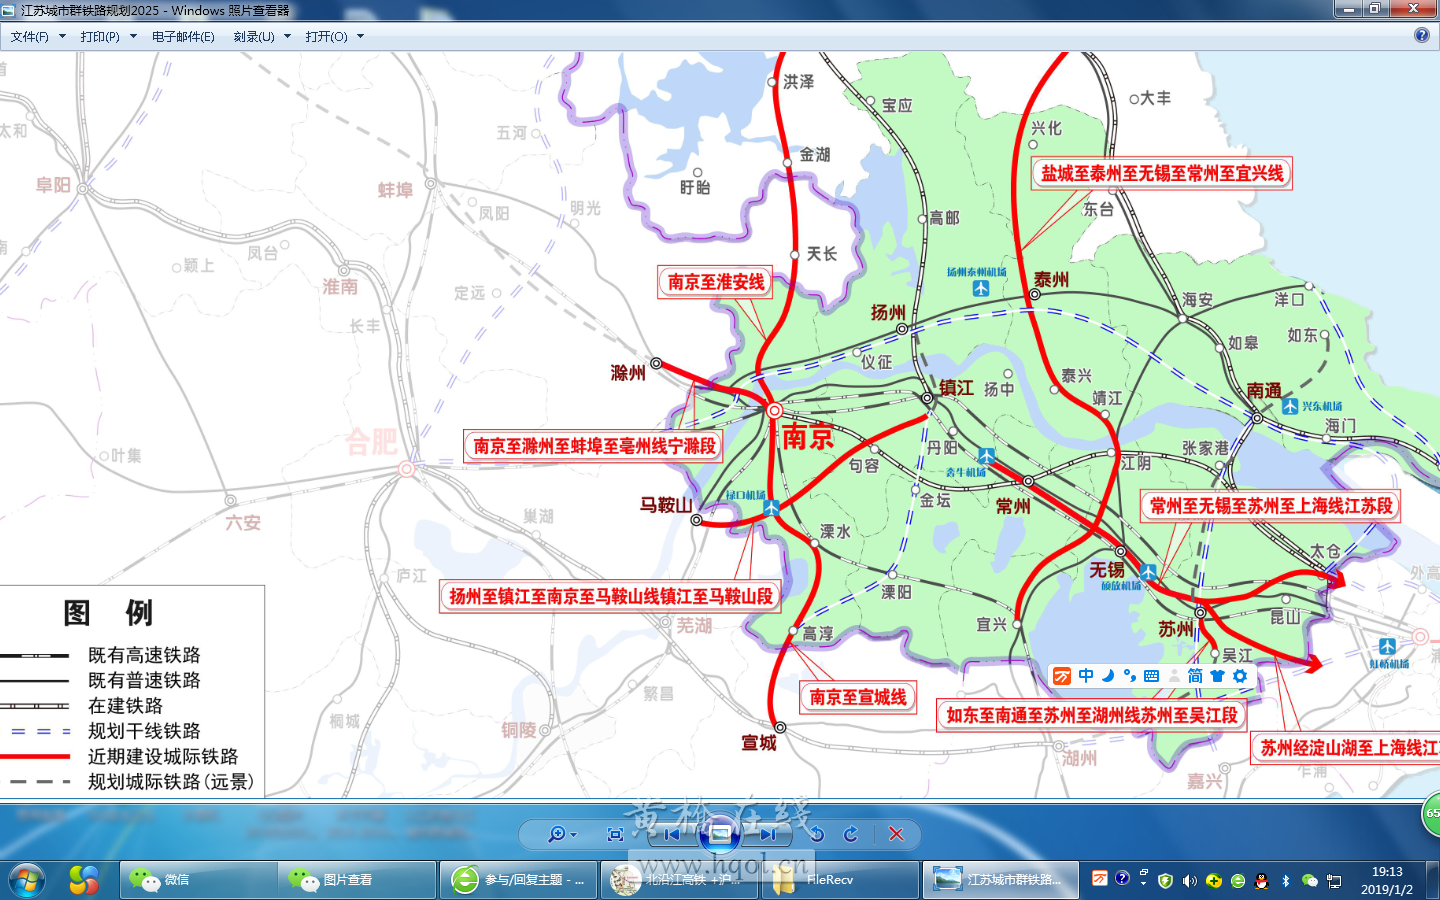Click the 常州至无锡至苏州至上海线江苏段 label

pos(1270,506)
